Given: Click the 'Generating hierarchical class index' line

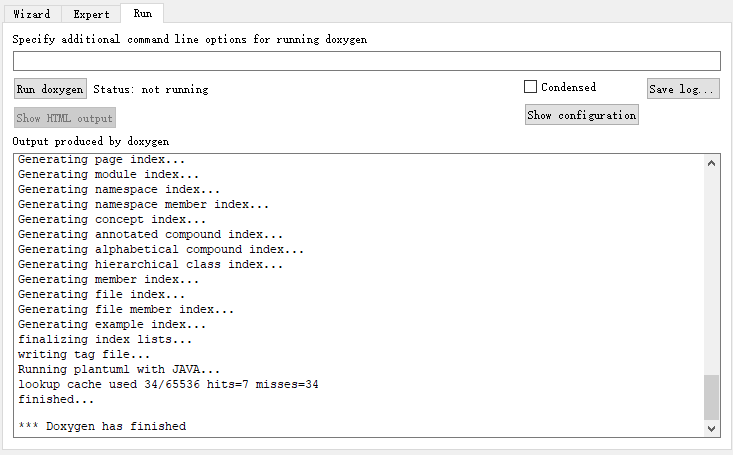Looking at the screenshot, I should tap(150, 264).
